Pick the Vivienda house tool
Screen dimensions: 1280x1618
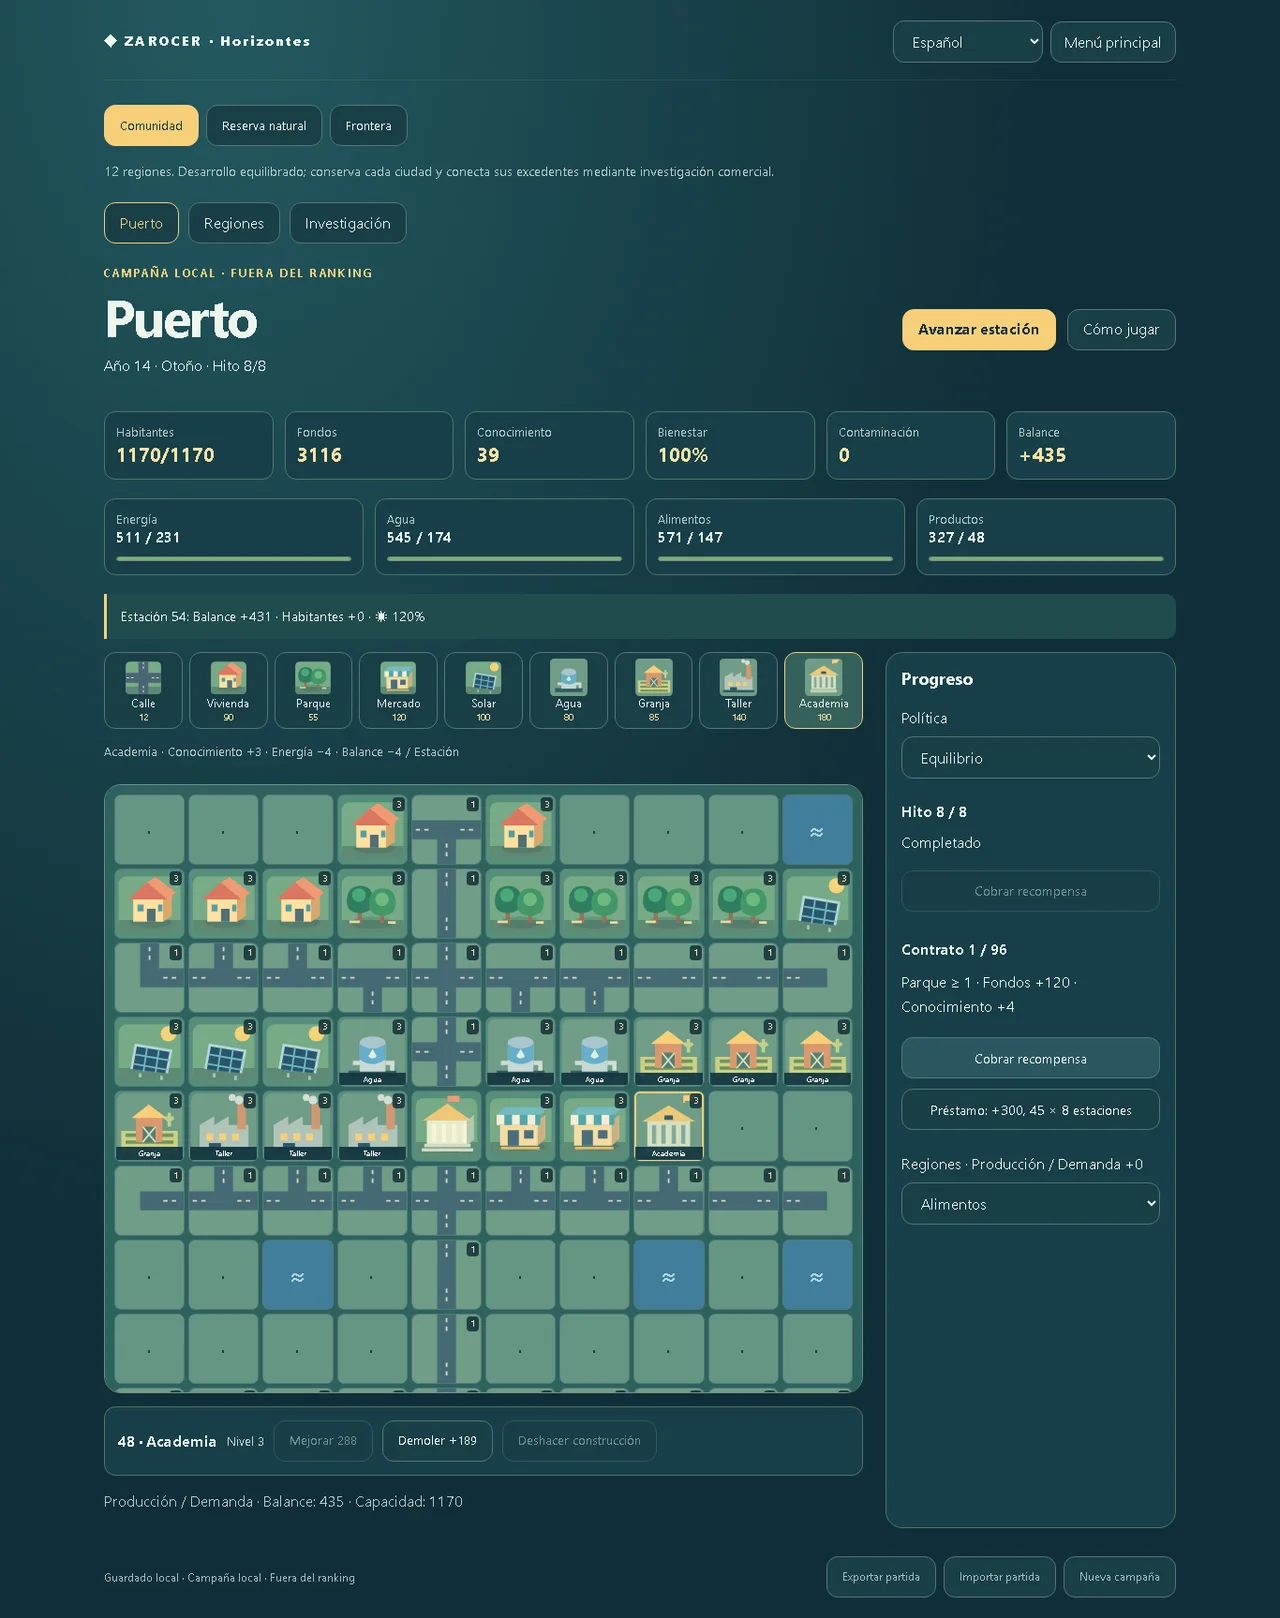coord(228,690)
